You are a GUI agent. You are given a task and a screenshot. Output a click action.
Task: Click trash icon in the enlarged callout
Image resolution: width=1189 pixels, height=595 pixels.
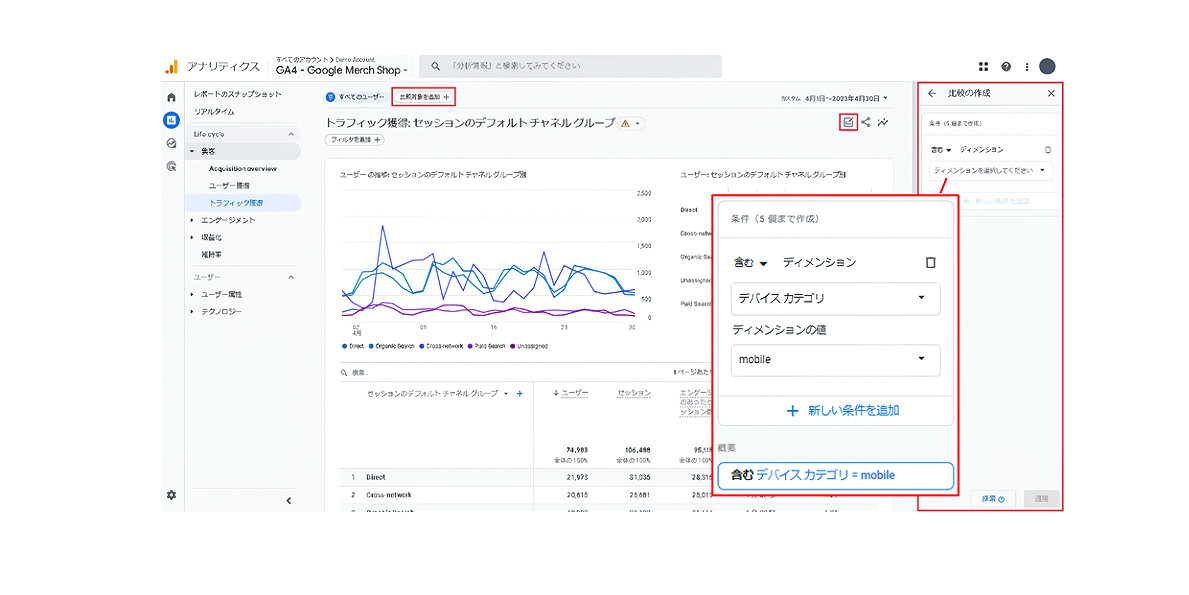(x=930, y=262)
